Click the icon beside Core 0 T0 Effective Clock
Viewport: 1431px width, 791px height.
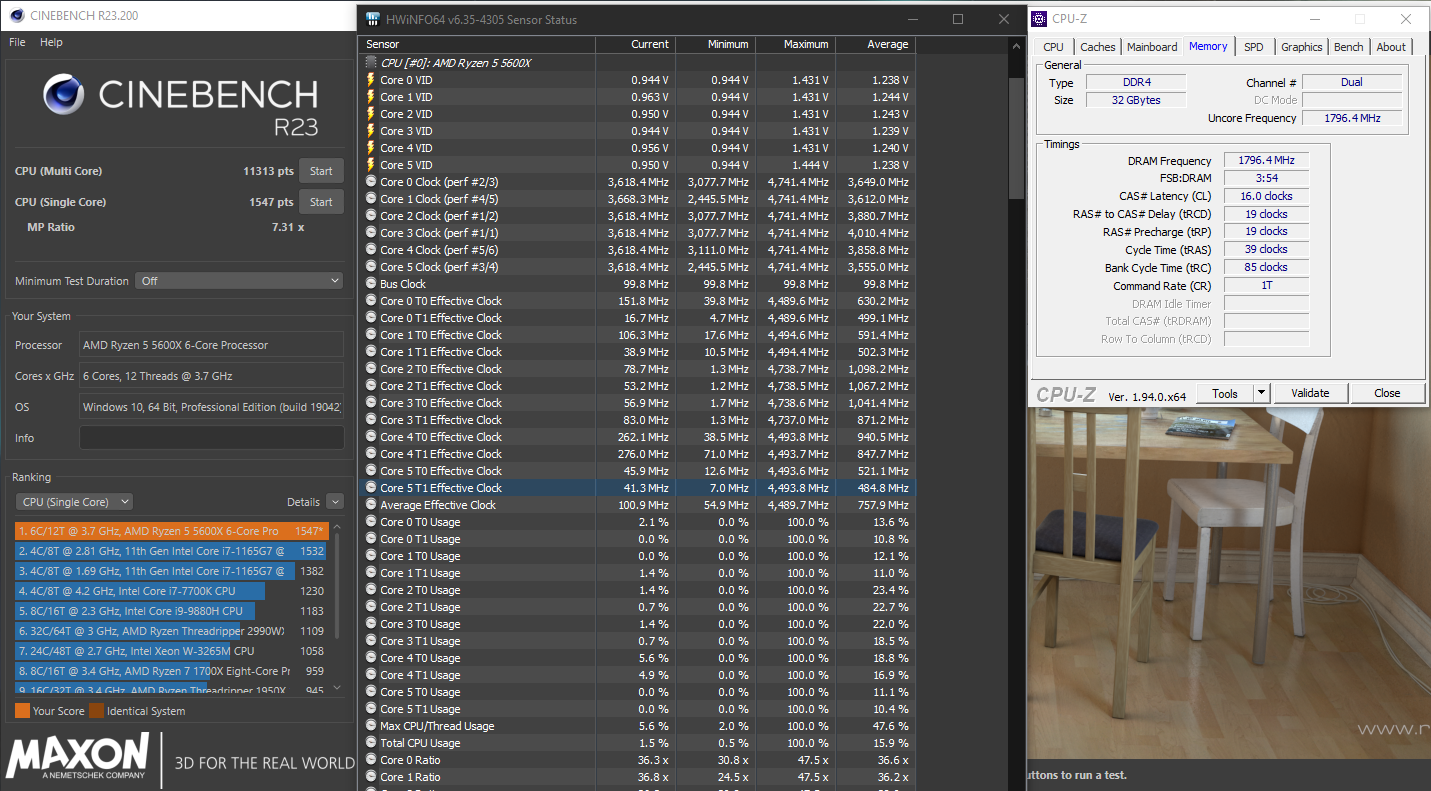(x=371, y=301)
